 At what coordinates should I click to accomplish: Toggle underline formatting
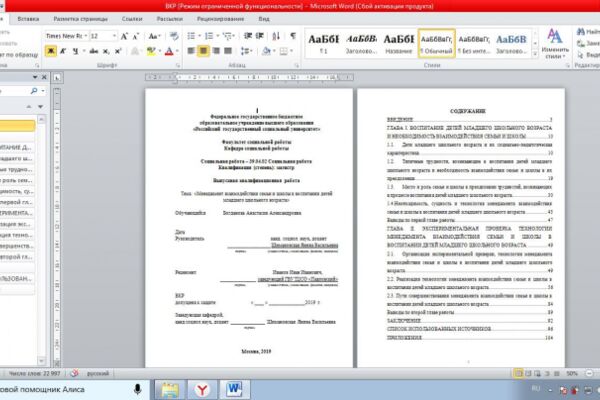click(x=75, y=51)
